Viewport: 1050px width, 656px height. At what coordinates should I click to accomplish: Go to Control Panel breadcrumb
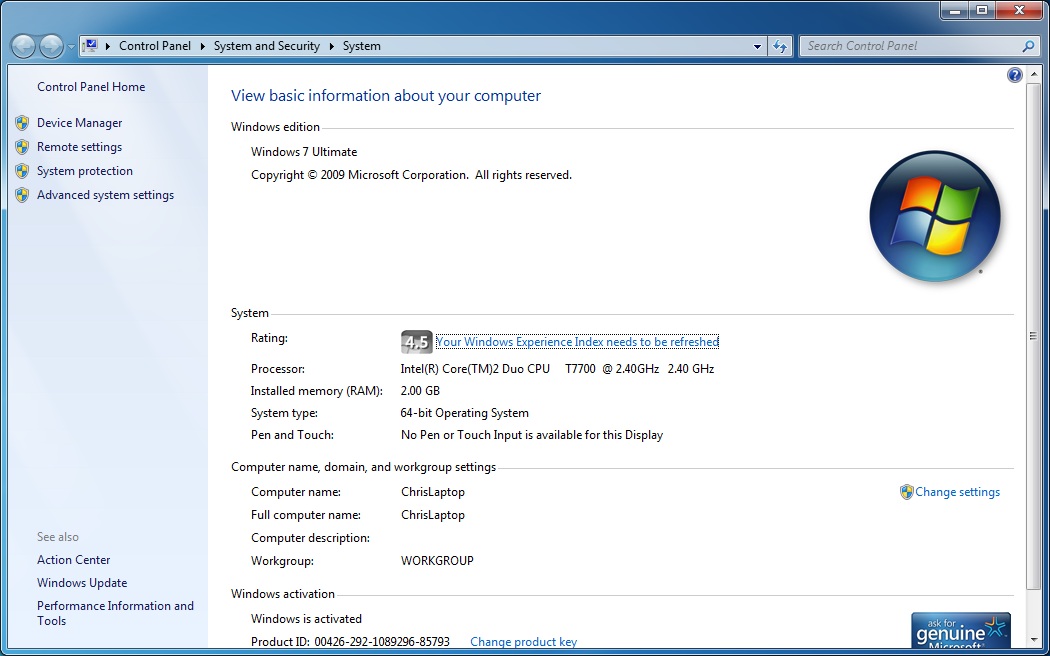(155, 46)
